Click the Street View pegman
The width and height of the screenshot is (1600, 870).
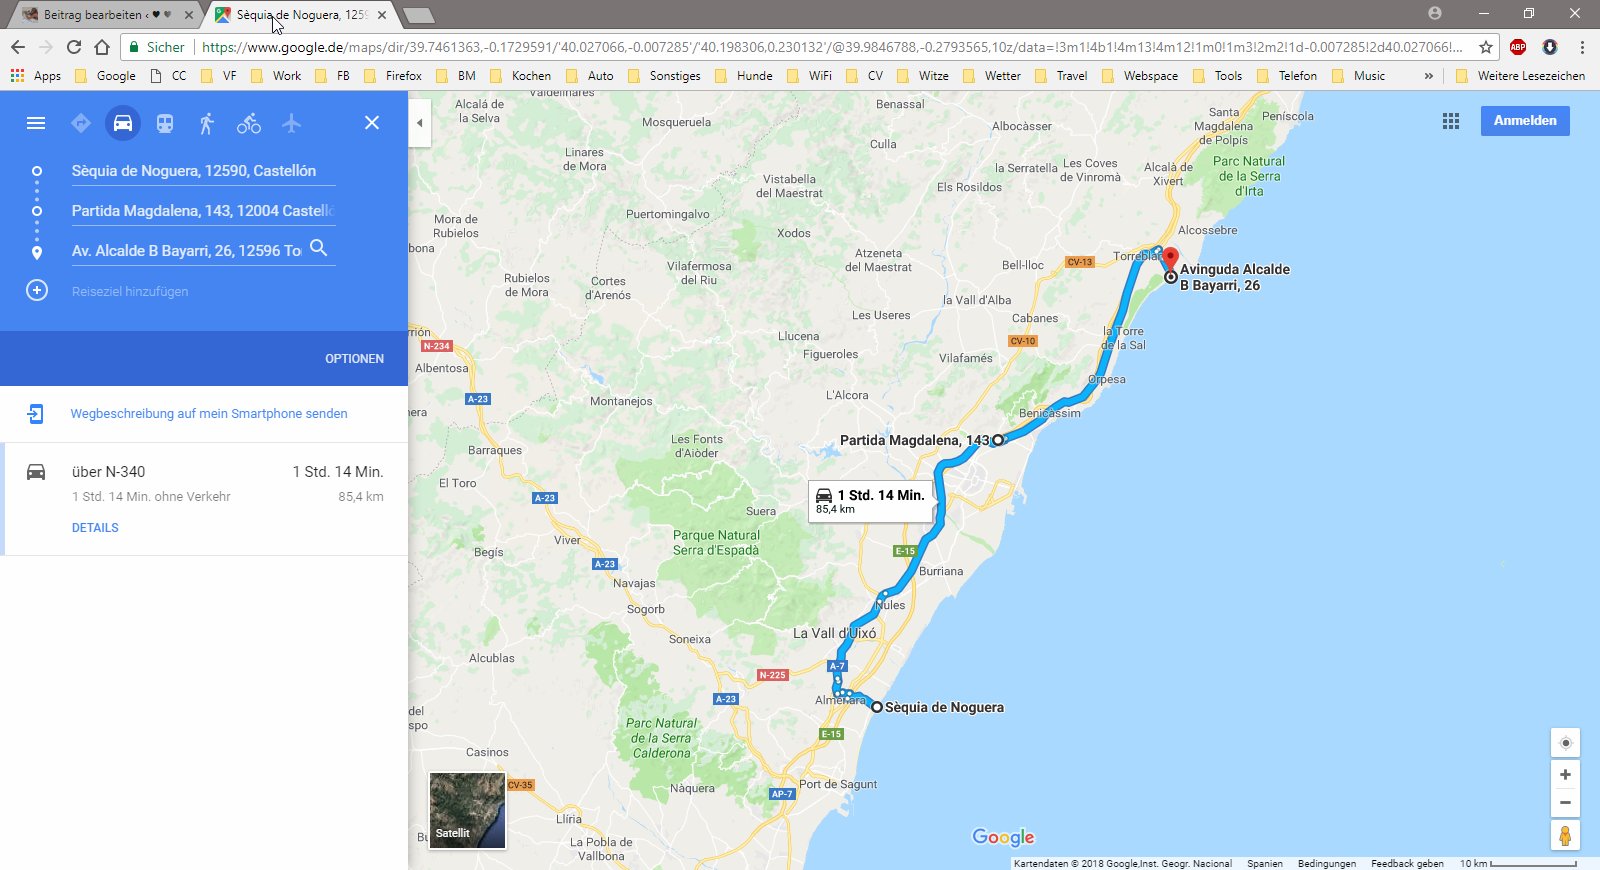coord(1565,835)
